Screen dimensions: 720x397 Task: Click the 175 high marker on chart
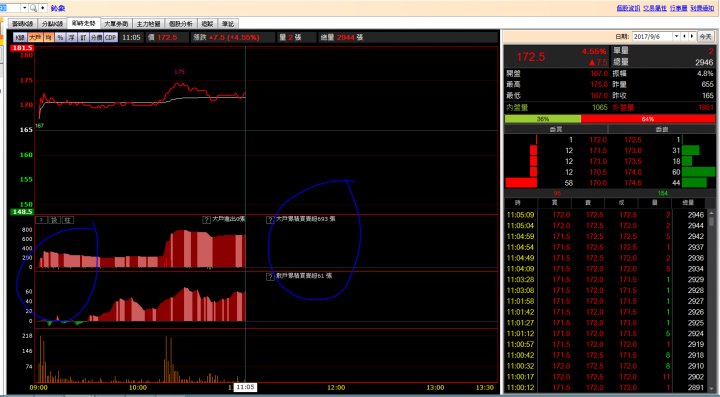tap(180, 72)
